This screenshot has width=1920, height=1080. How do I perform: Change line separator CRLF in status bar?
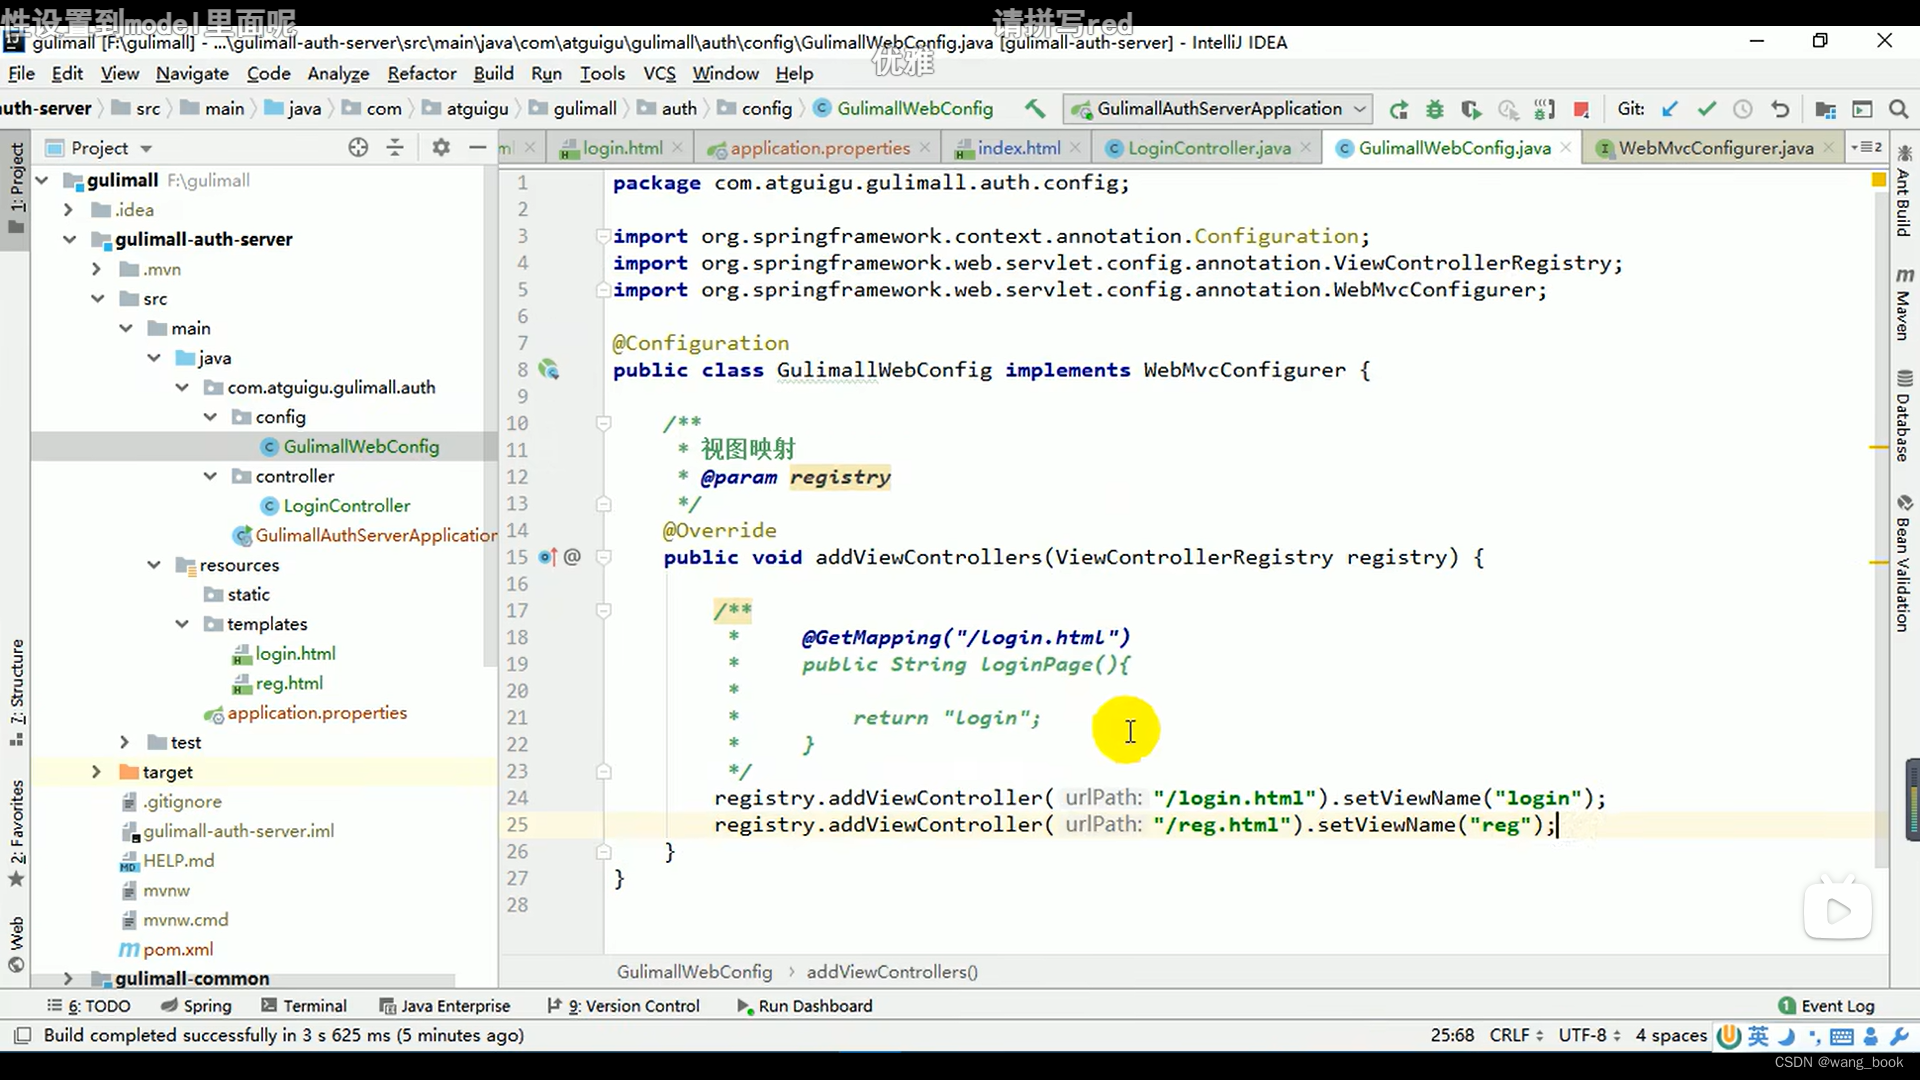pos(1516,1035)
